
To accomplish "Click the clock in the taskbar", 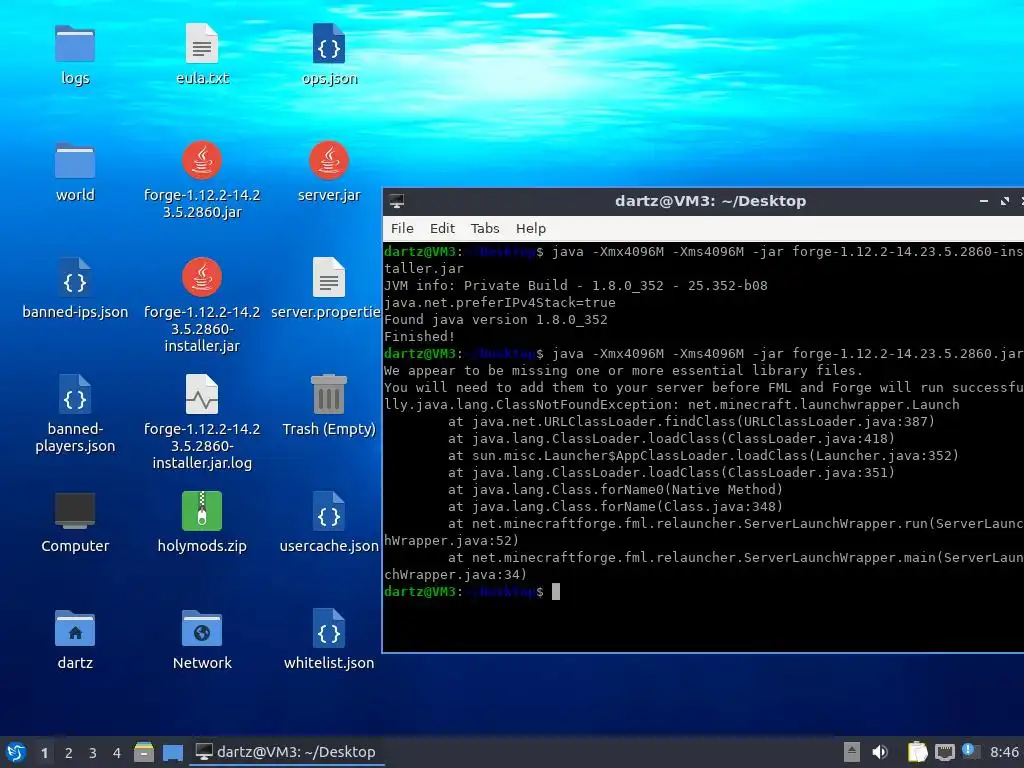I will tap(1004, 752).
